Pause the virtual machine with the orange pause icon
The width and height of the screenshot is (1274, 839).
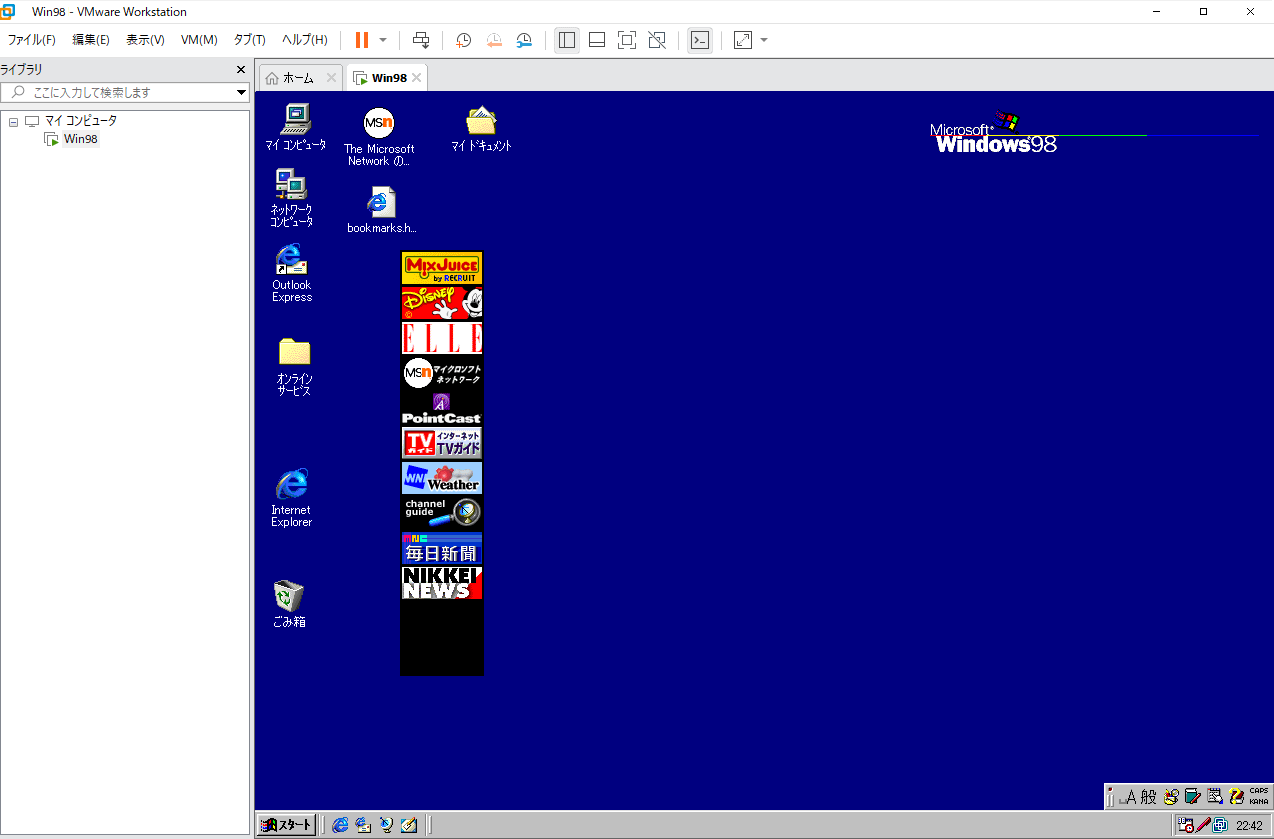tap(362, 40)
